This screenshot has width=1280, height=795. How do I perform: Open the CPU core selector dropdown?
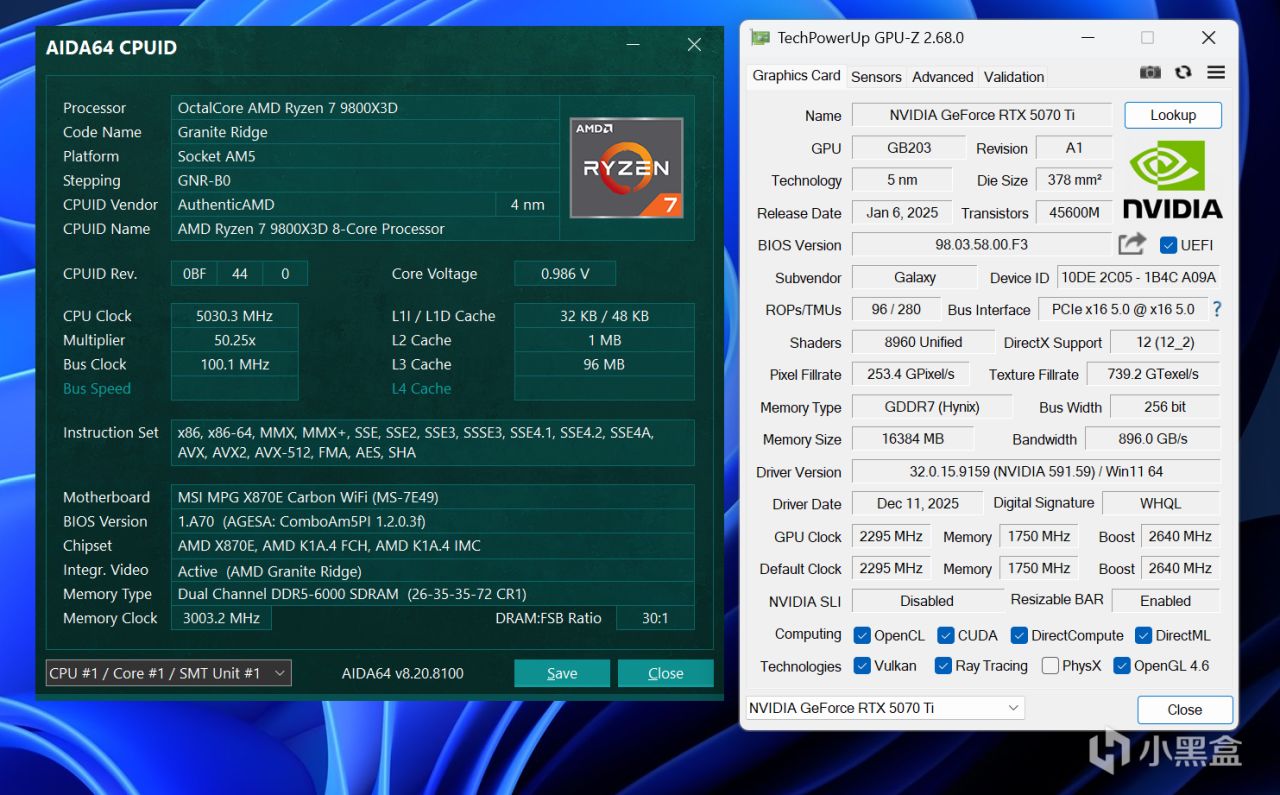[x=168, y=673]
